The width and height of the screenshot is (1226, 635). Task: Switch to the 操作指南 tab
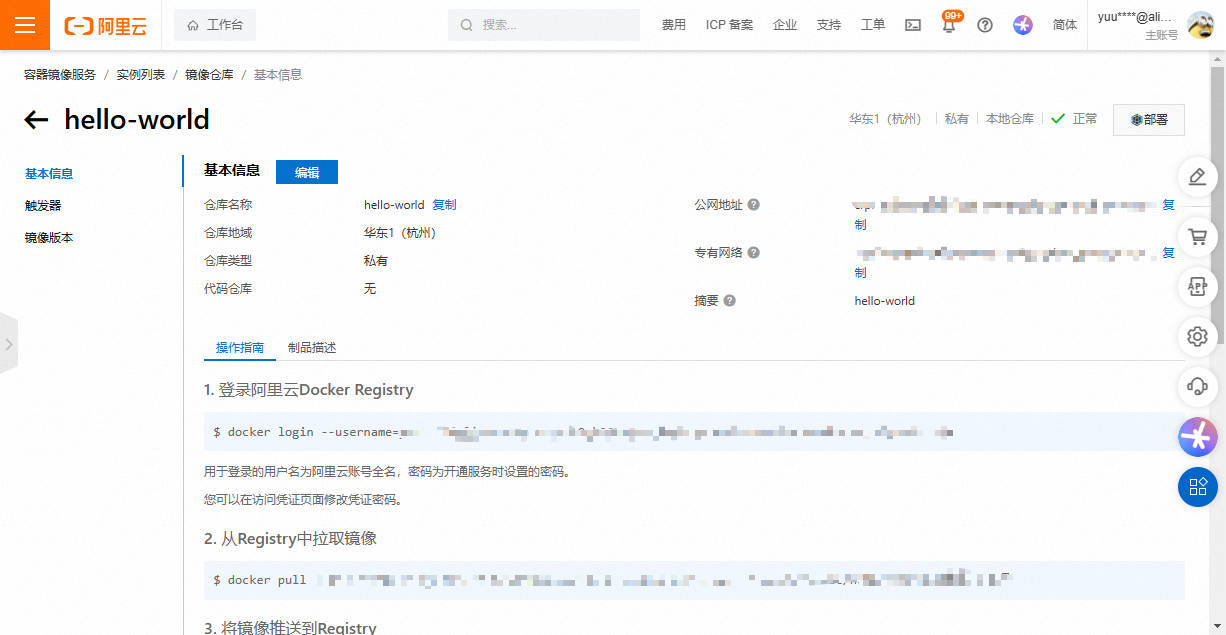click(x=240, y=348)
